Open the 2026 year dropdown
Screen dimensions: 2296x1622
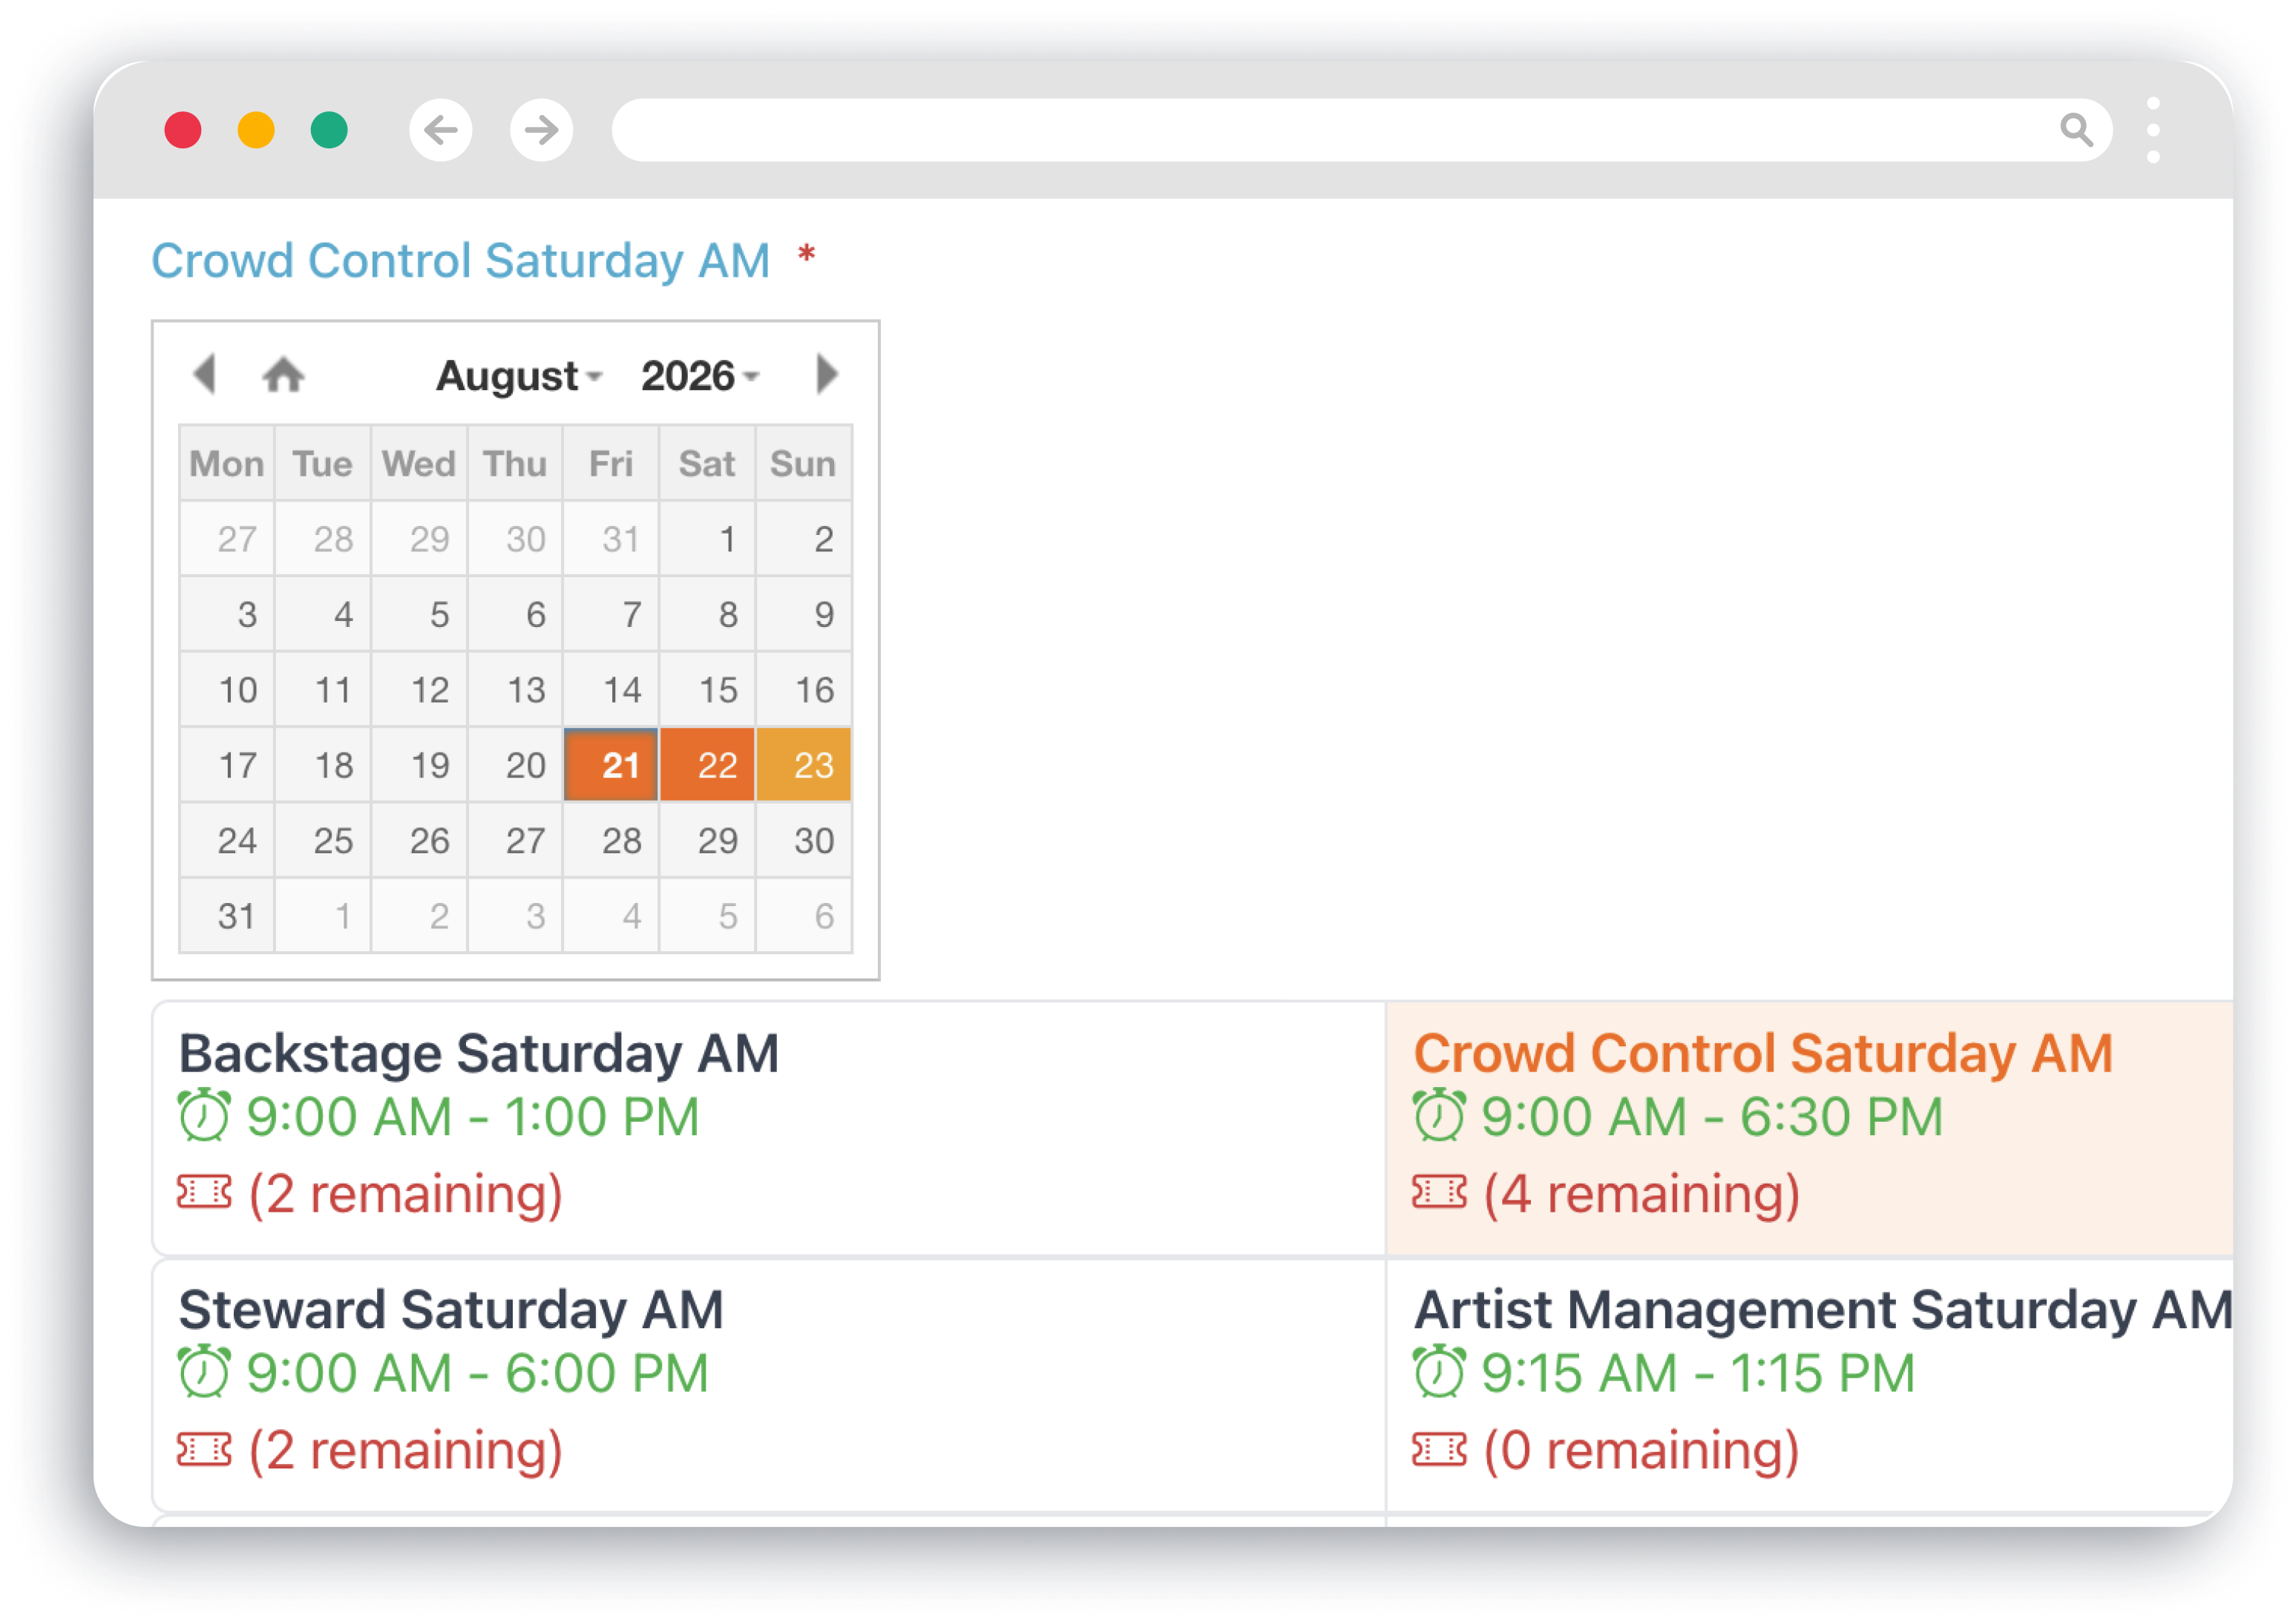coord(698,375)
